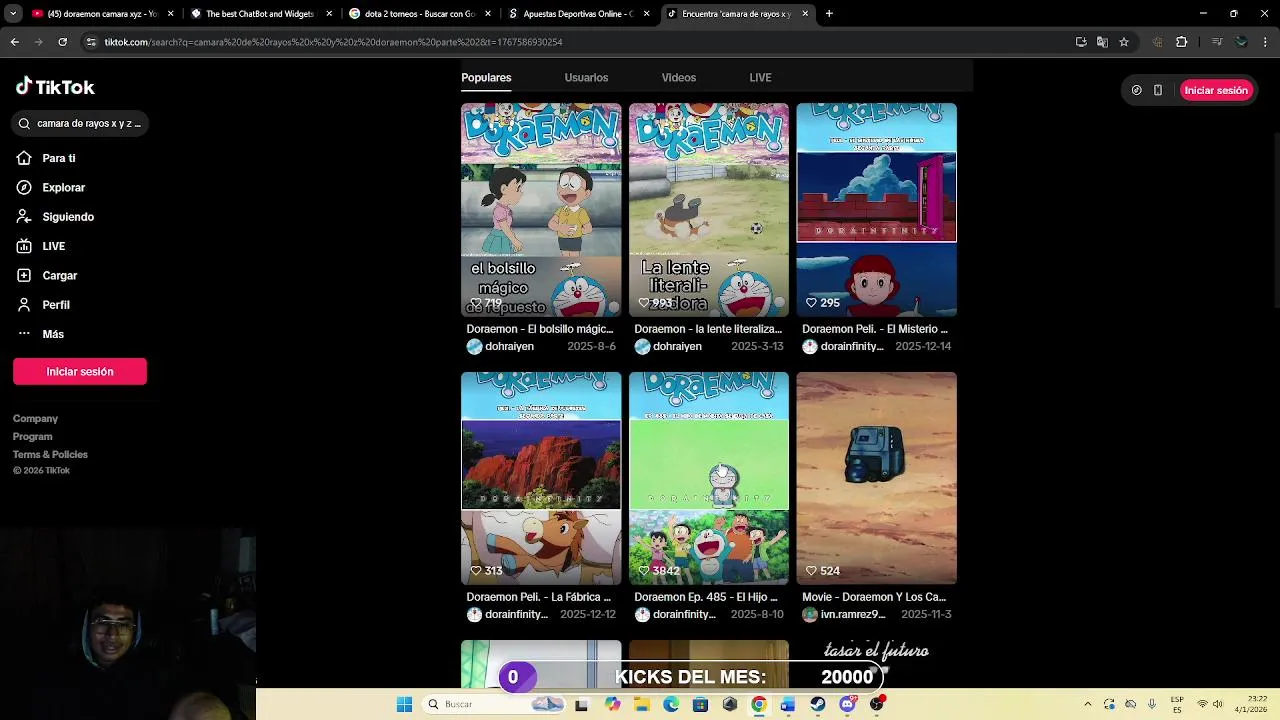Click the coin icon beside top Iniciar sesión
Viewport: 1280px width, 720px height.
(x=1136, y=90)
